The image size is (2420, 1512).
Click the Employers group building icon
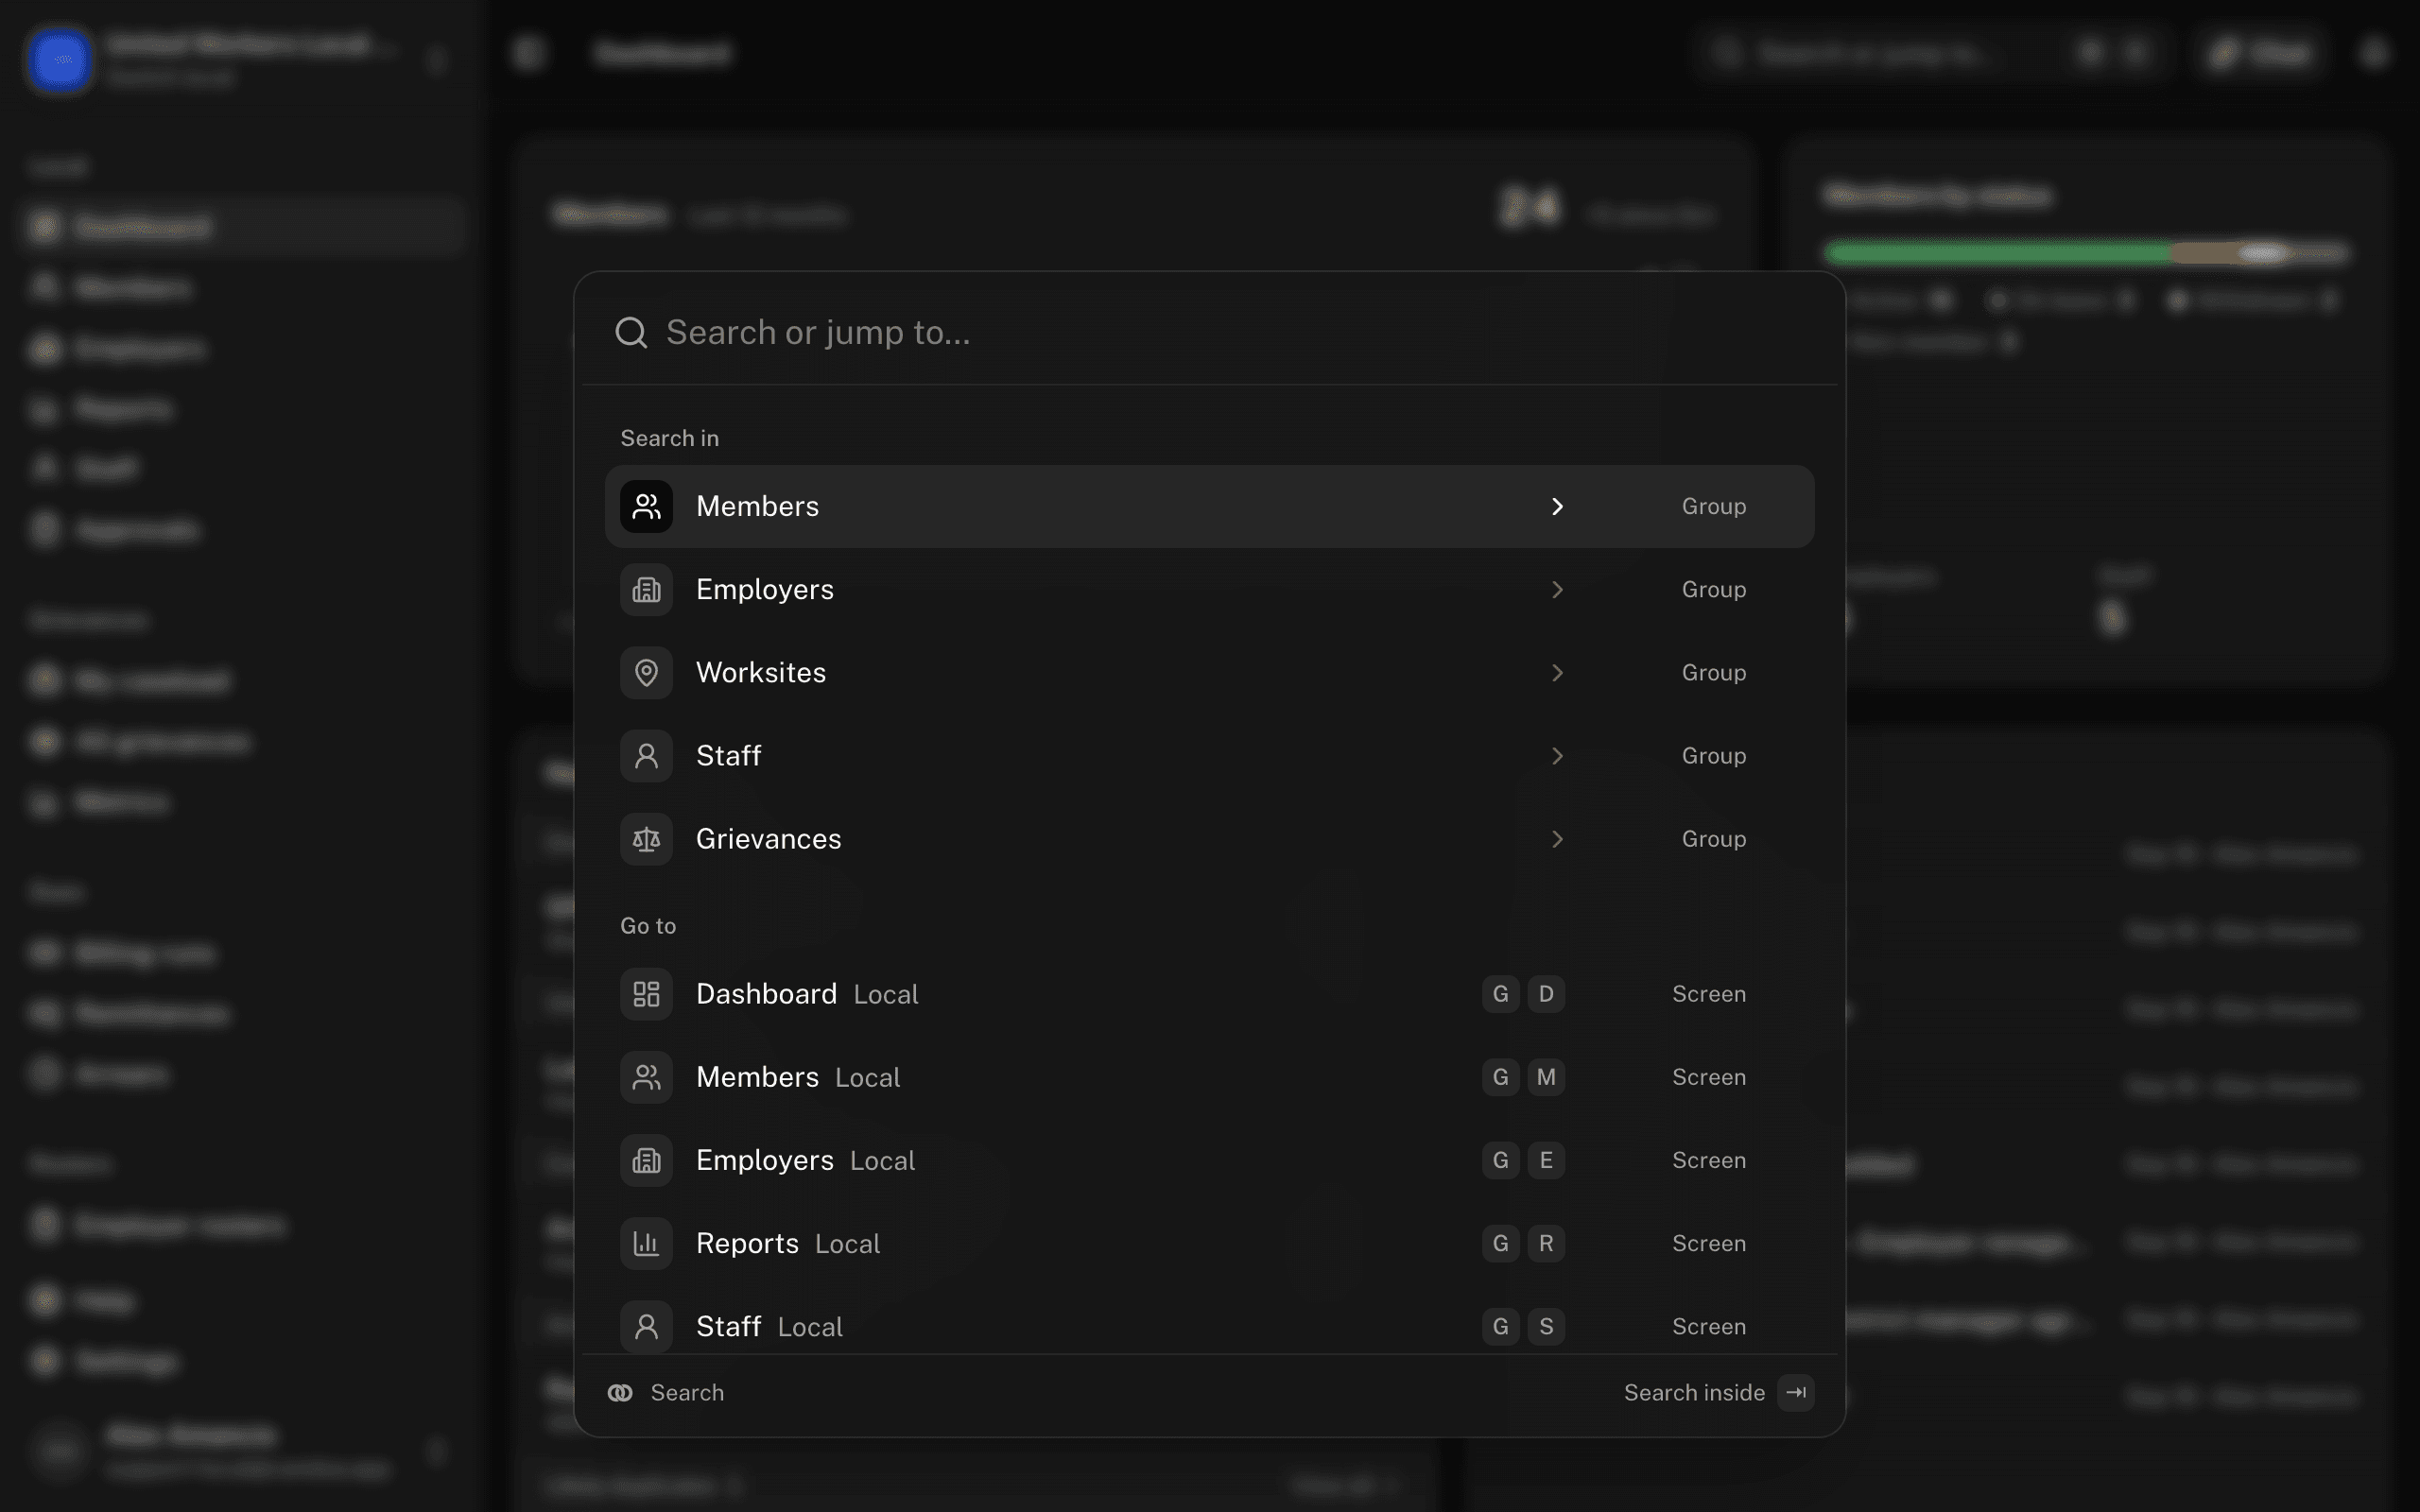pos(646,589)
